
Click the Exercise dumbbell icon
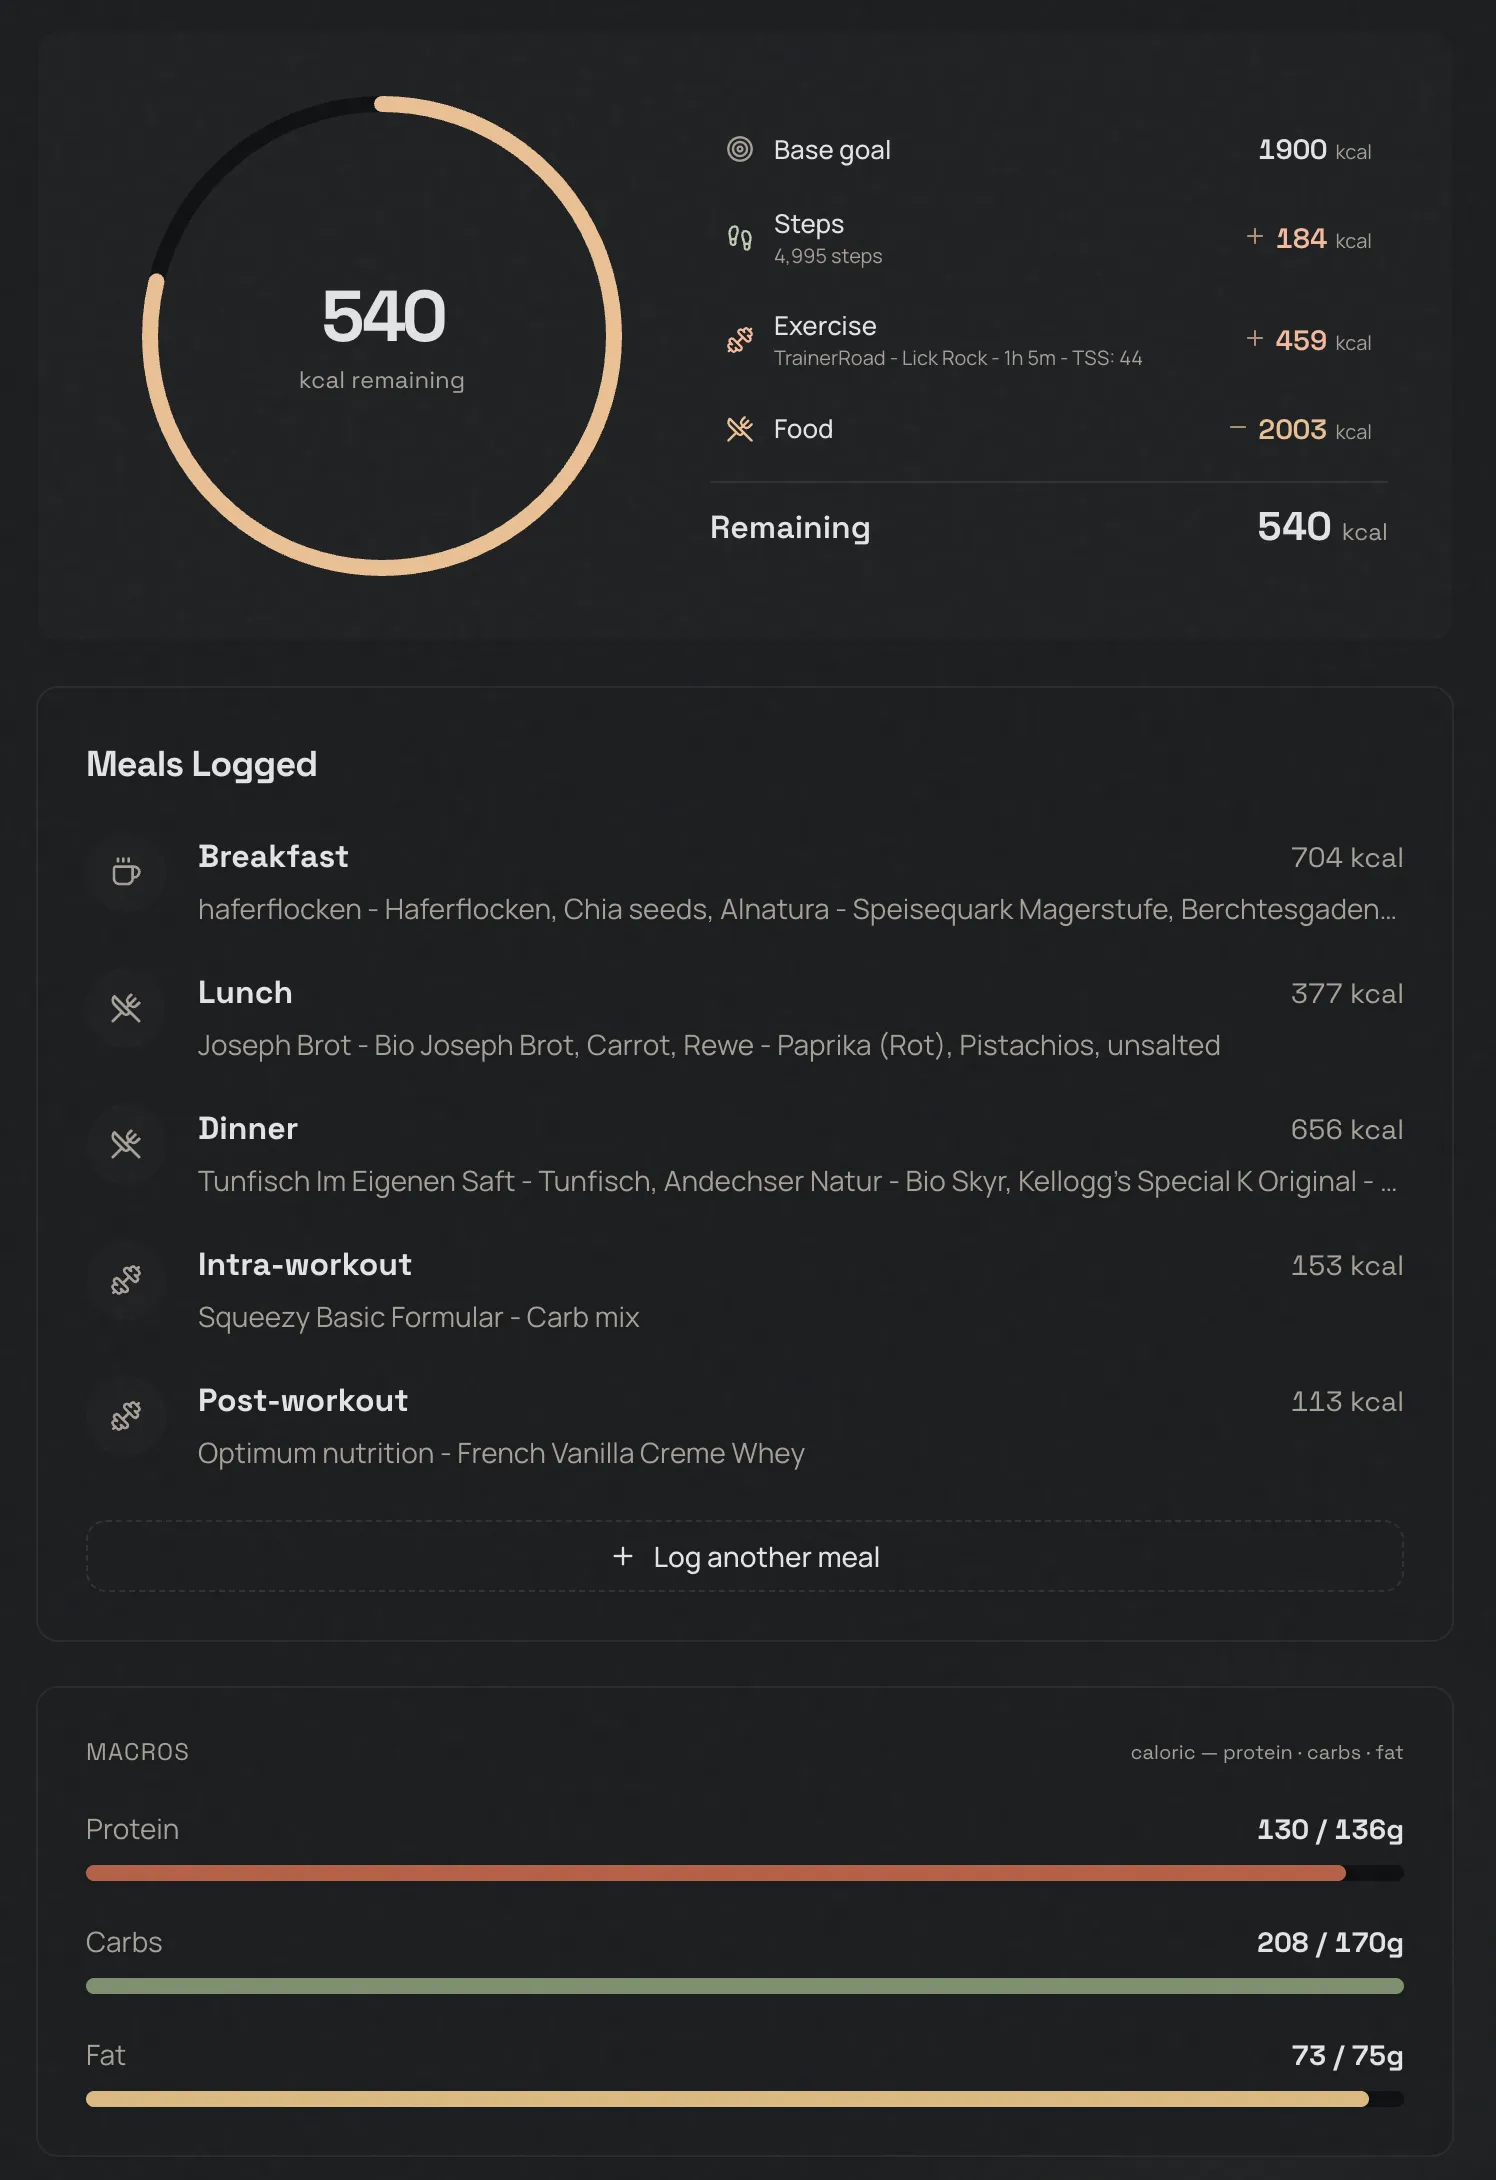[739, 341]
